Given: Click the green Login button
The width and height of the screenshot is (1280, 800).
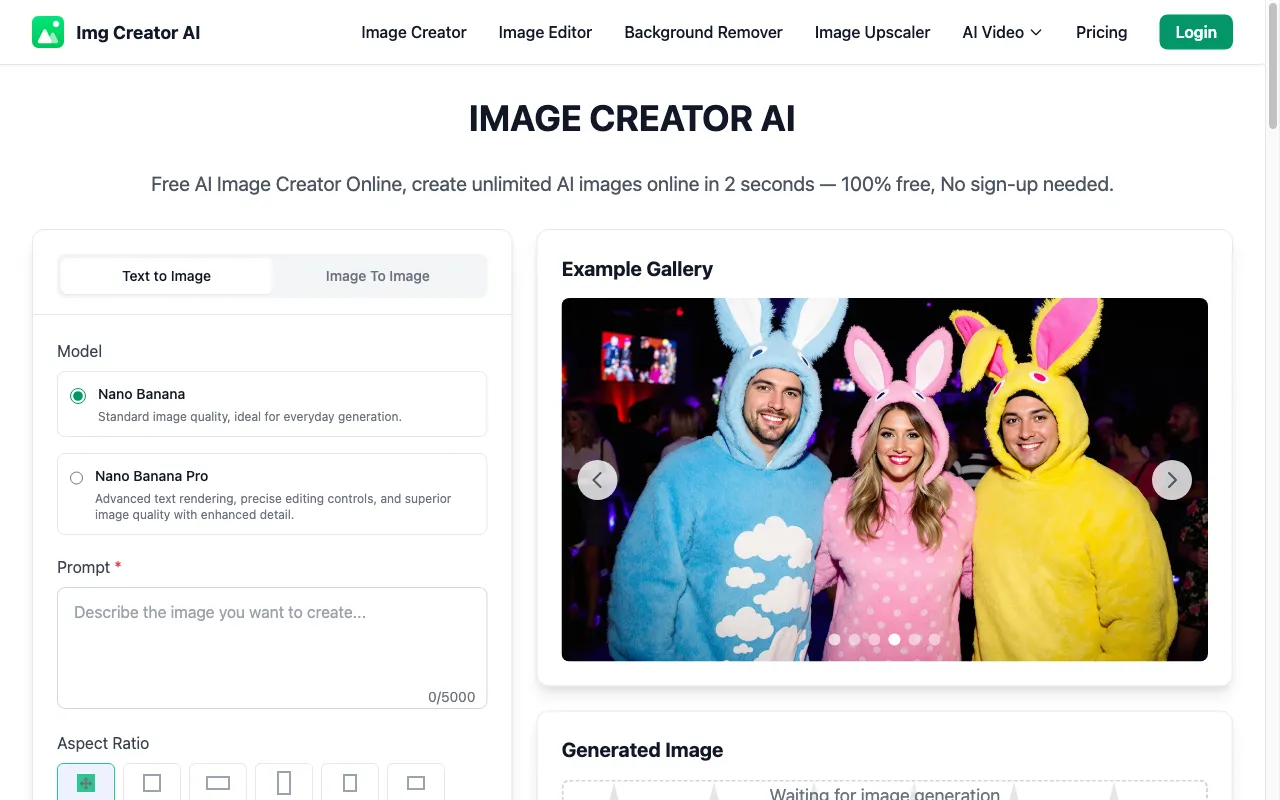Looking at the screenshot, I should [x=1196, y=32].
